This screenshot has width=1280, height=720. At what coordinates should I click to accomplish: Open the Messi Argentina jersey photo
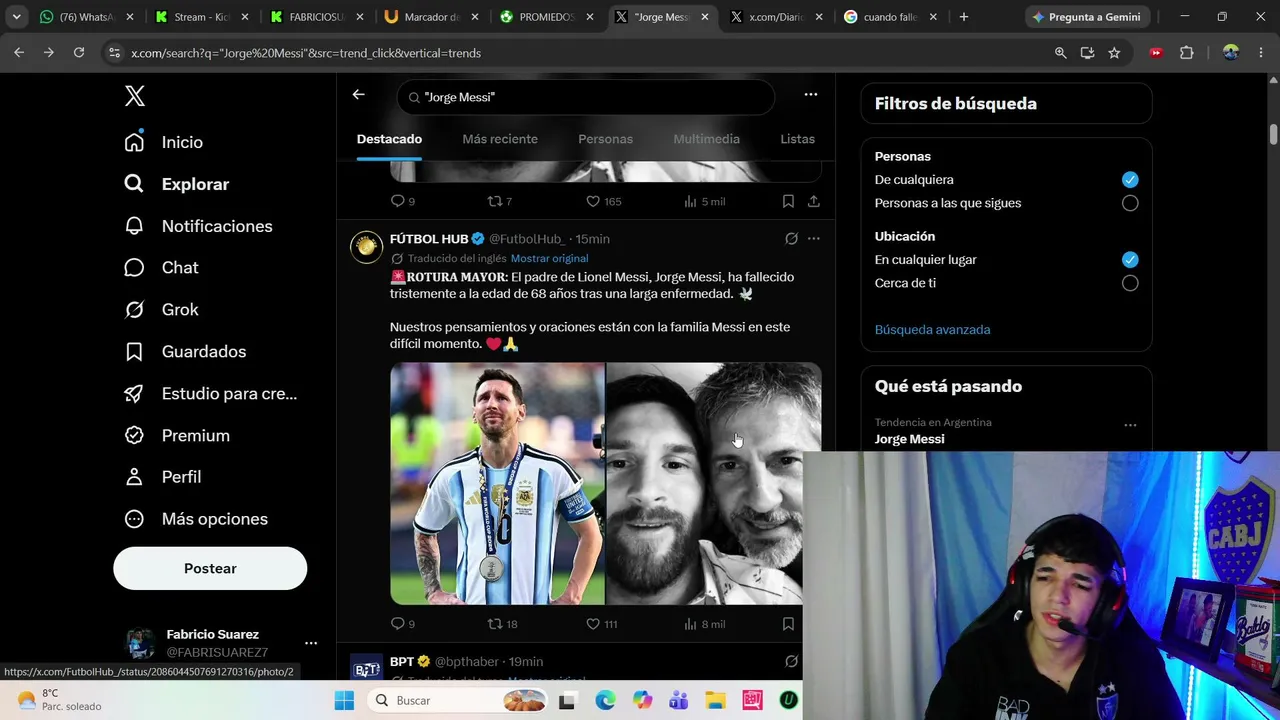click(497, 484)
